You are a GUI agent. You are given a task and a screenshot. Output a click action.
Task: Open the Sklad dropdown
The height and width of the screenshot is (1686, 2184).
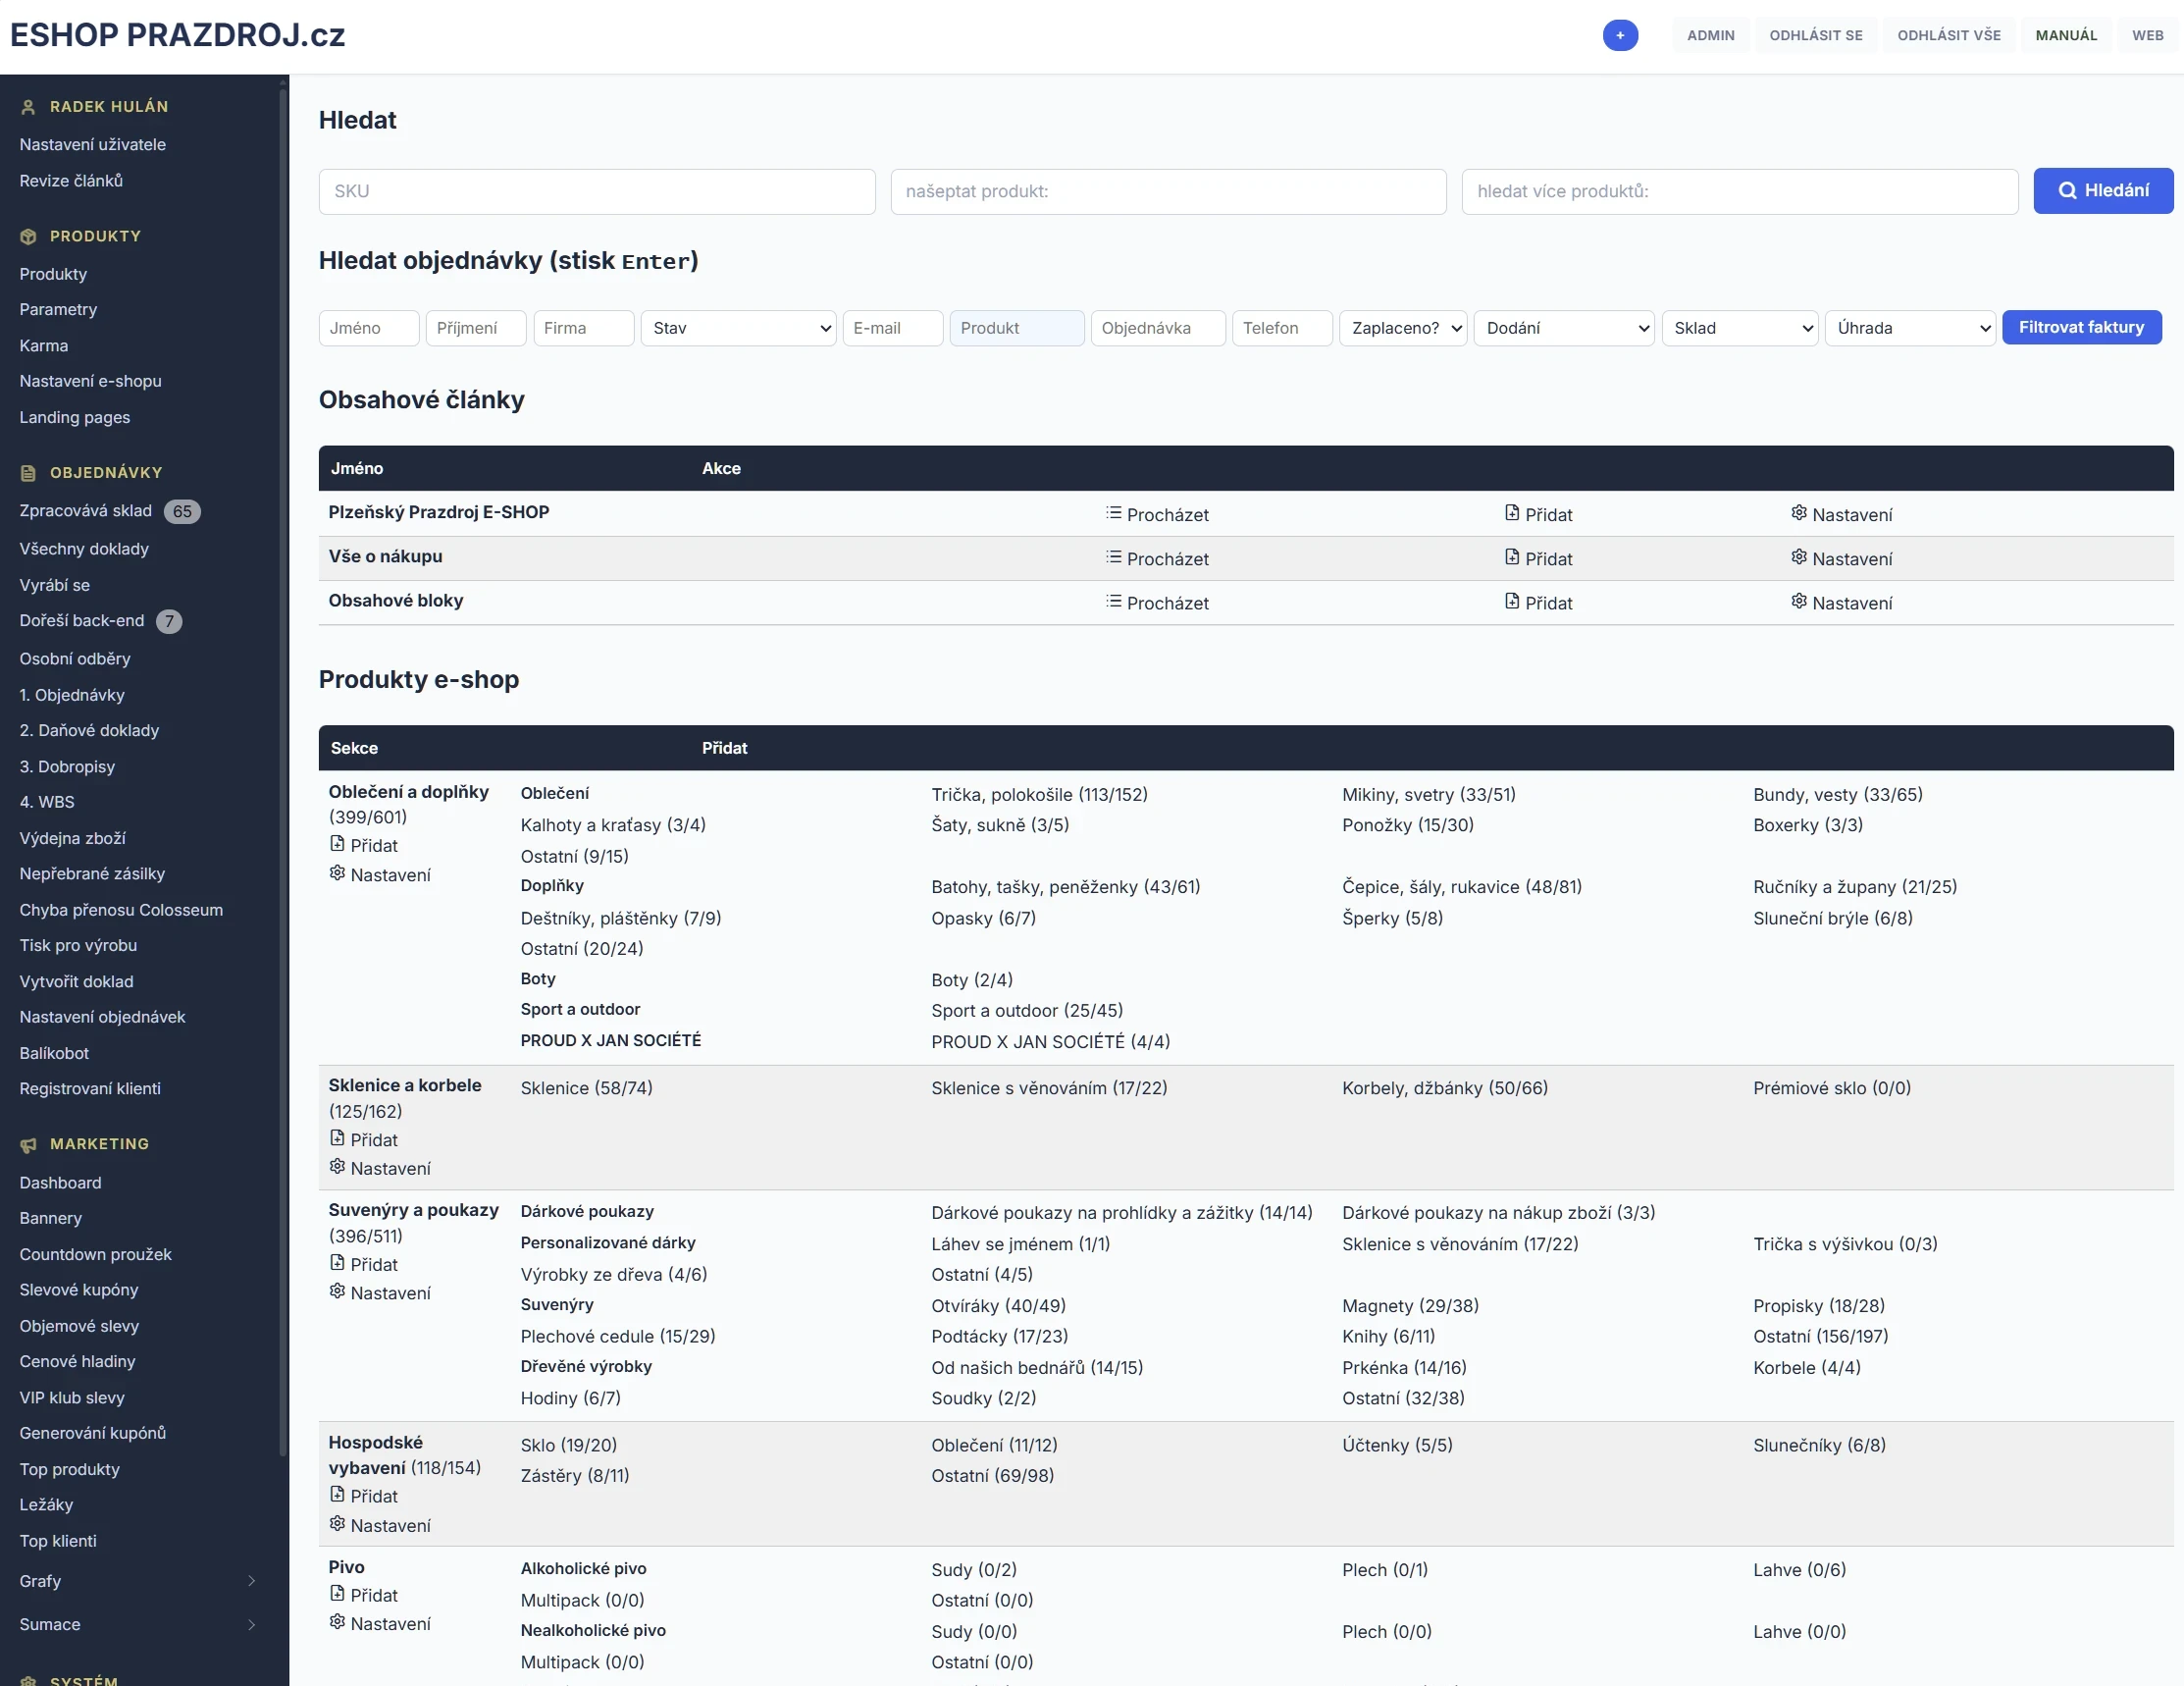pos(1740,328)
